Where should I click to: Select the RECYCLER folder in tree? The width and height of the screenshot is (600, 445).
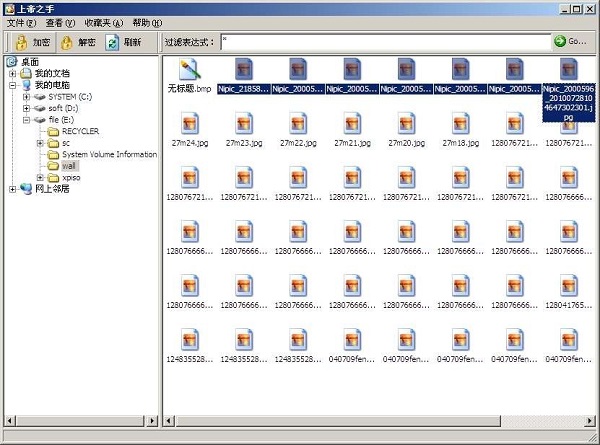pyautogui.click(x=80, y=131)
